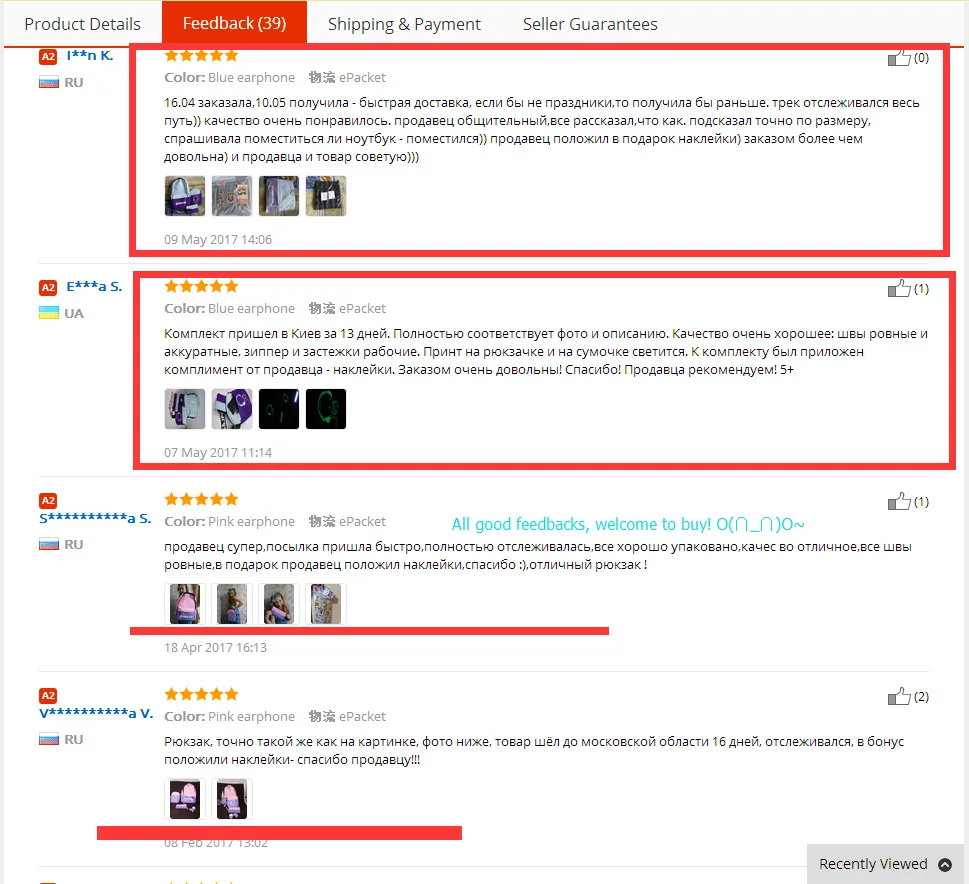969x884 pixels.
Task: Click A2 badge next to I**n K.
Action: click(48, 57)
